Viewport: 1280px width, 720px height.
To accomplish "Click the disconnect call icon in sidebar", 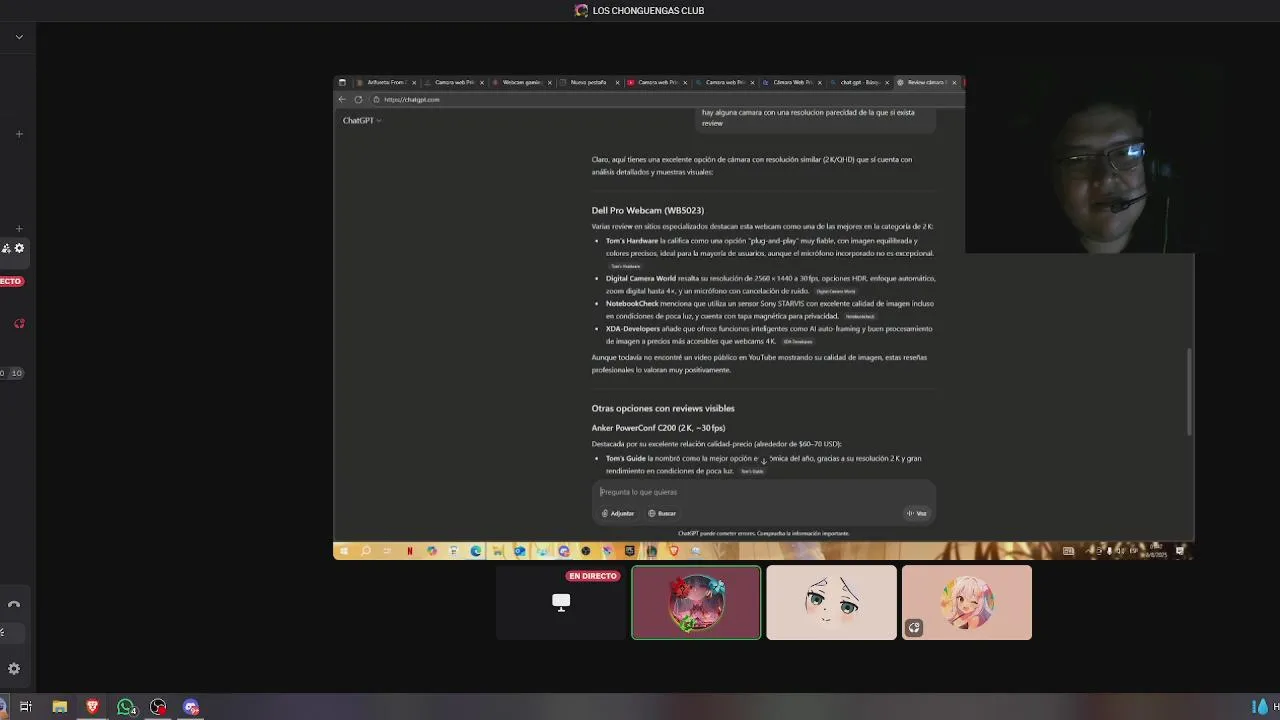I will pos(14,604).
